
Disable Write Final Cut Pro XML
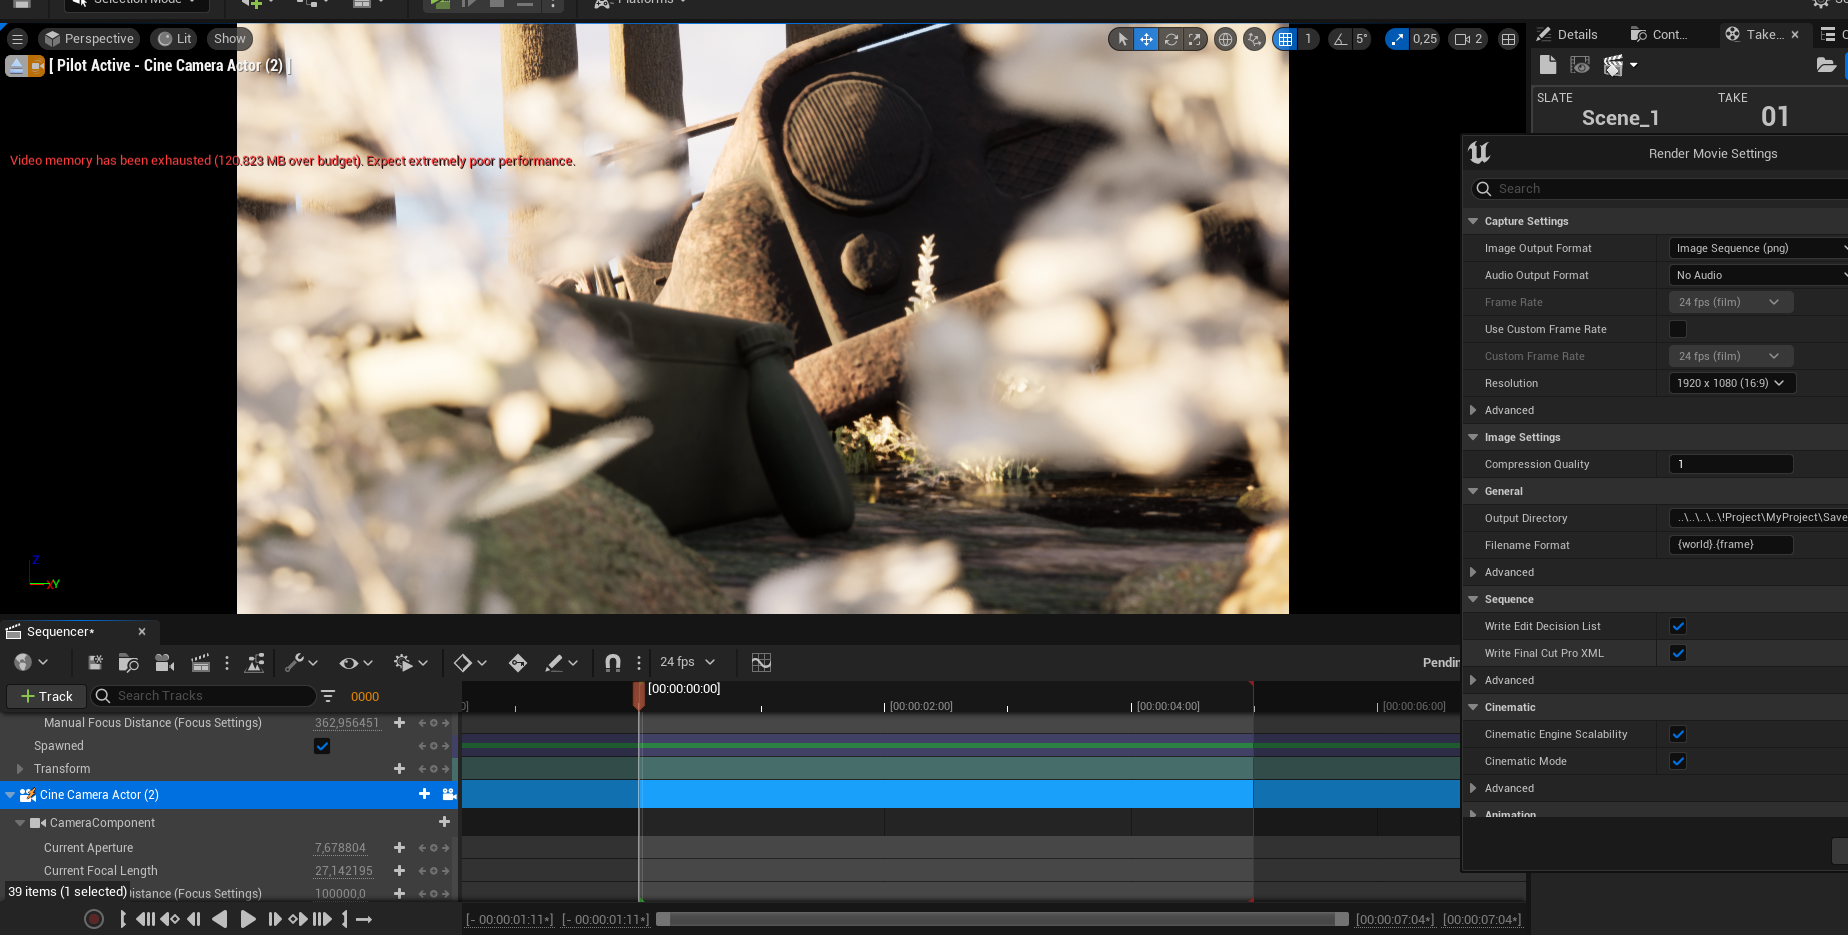1678,653
